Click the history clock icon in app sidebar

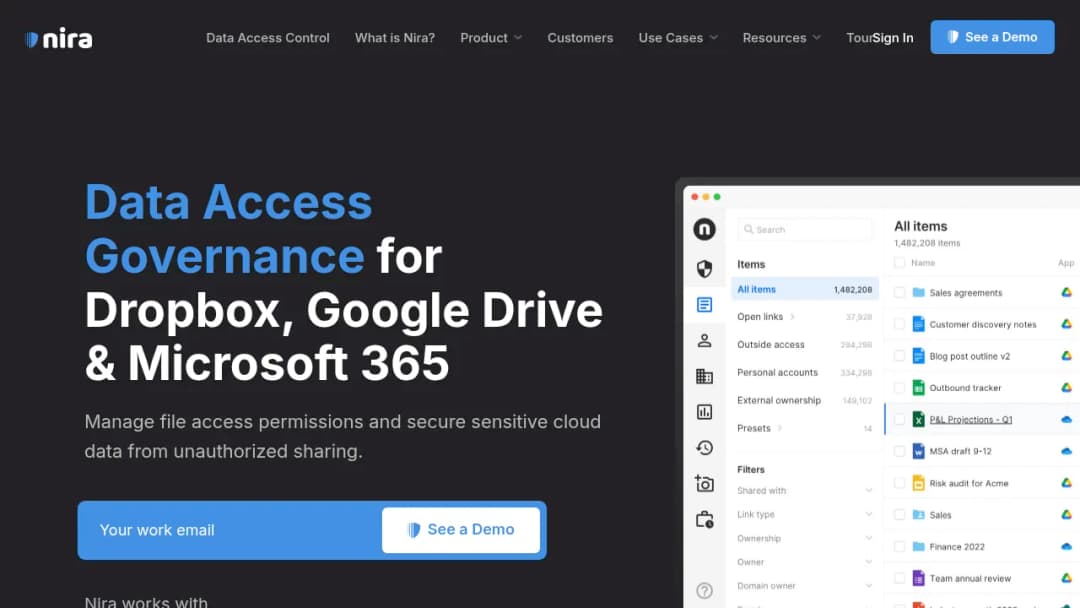click(704, 448)
